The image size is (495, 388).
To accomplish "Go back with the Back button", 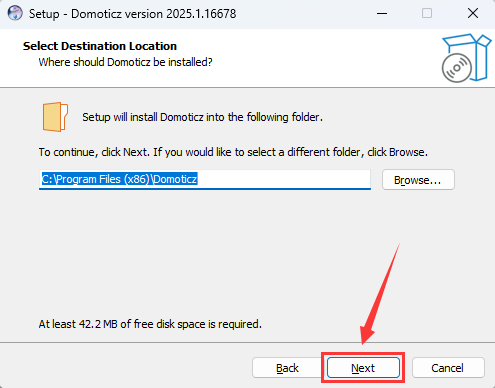I will tap(287, 368).
